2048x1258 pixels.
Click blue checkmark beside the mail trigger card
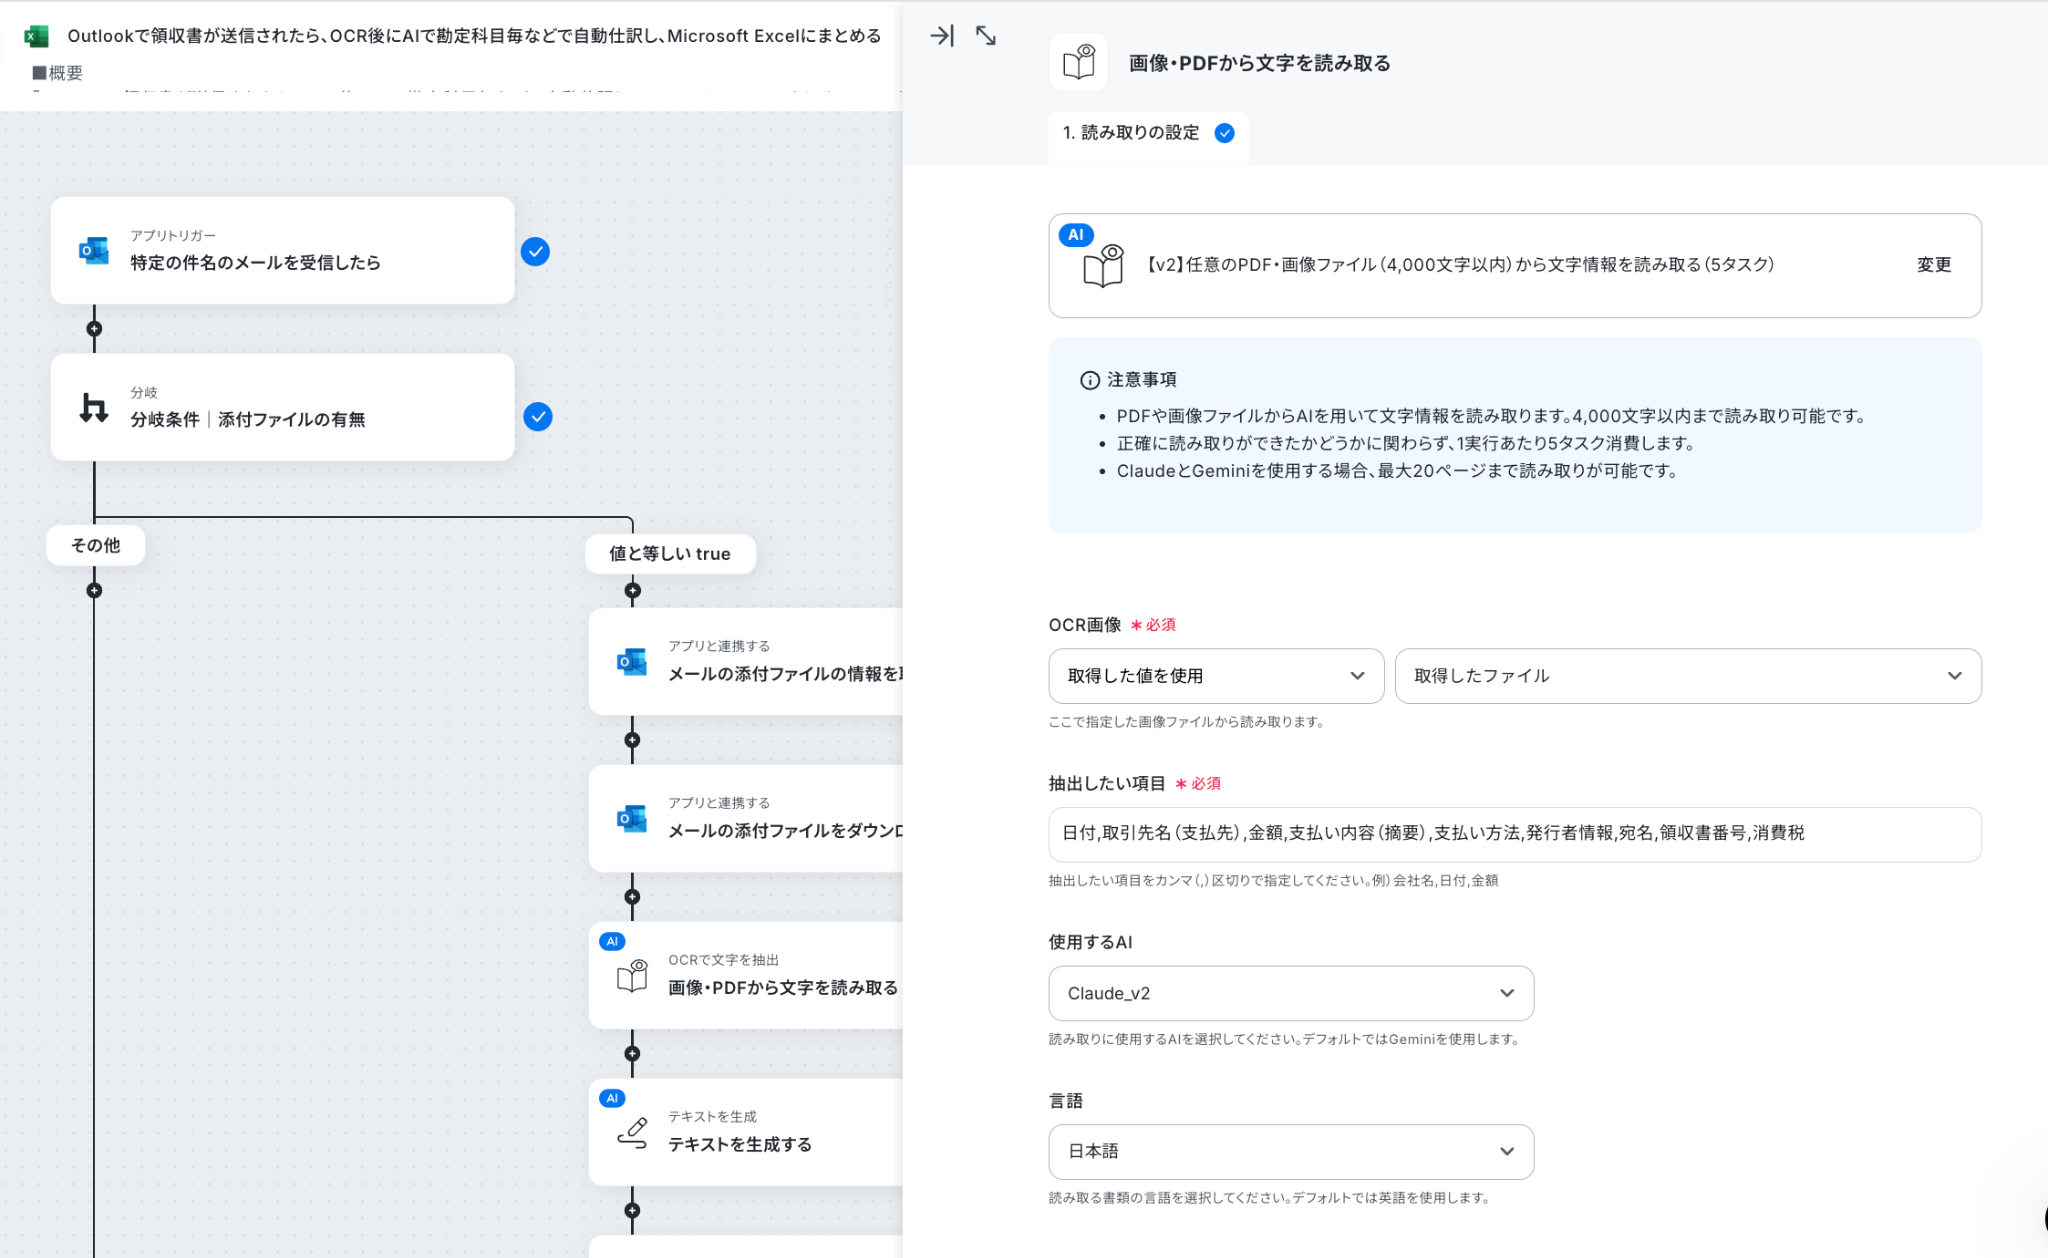pos(535,251)
